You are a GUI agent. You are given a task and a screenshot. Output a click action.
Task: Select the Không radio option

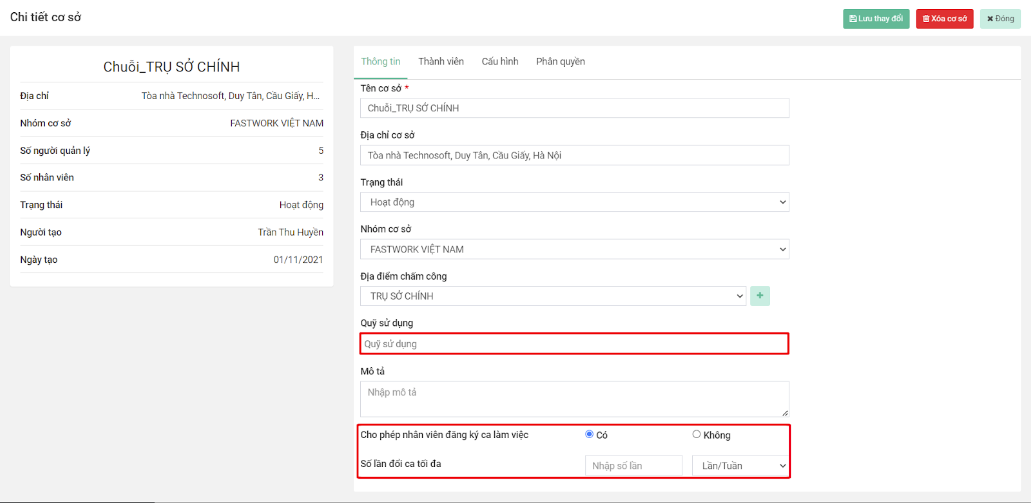pos(697,434)
